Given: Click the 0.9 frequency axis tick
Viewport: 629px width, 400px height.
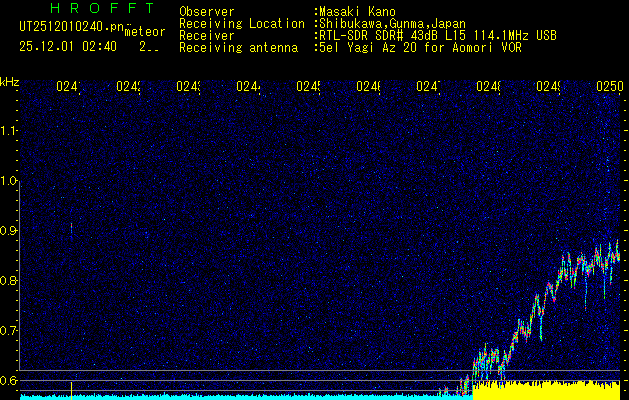Looking at the screenshot, I should pyautogui.click(x=10, y=231).
